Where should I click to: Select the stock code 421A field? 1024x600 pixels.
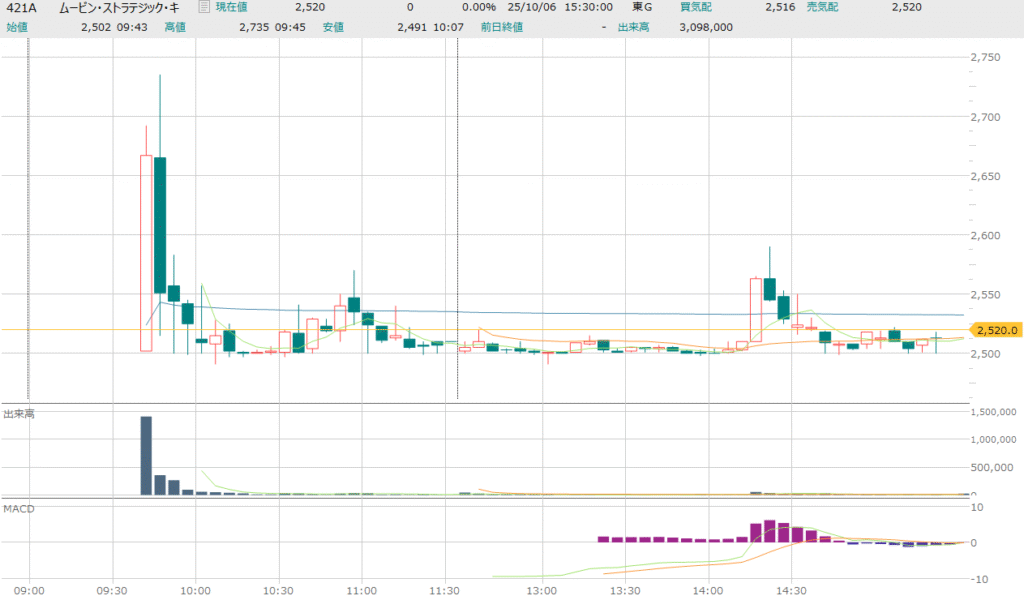click(20, 8)
